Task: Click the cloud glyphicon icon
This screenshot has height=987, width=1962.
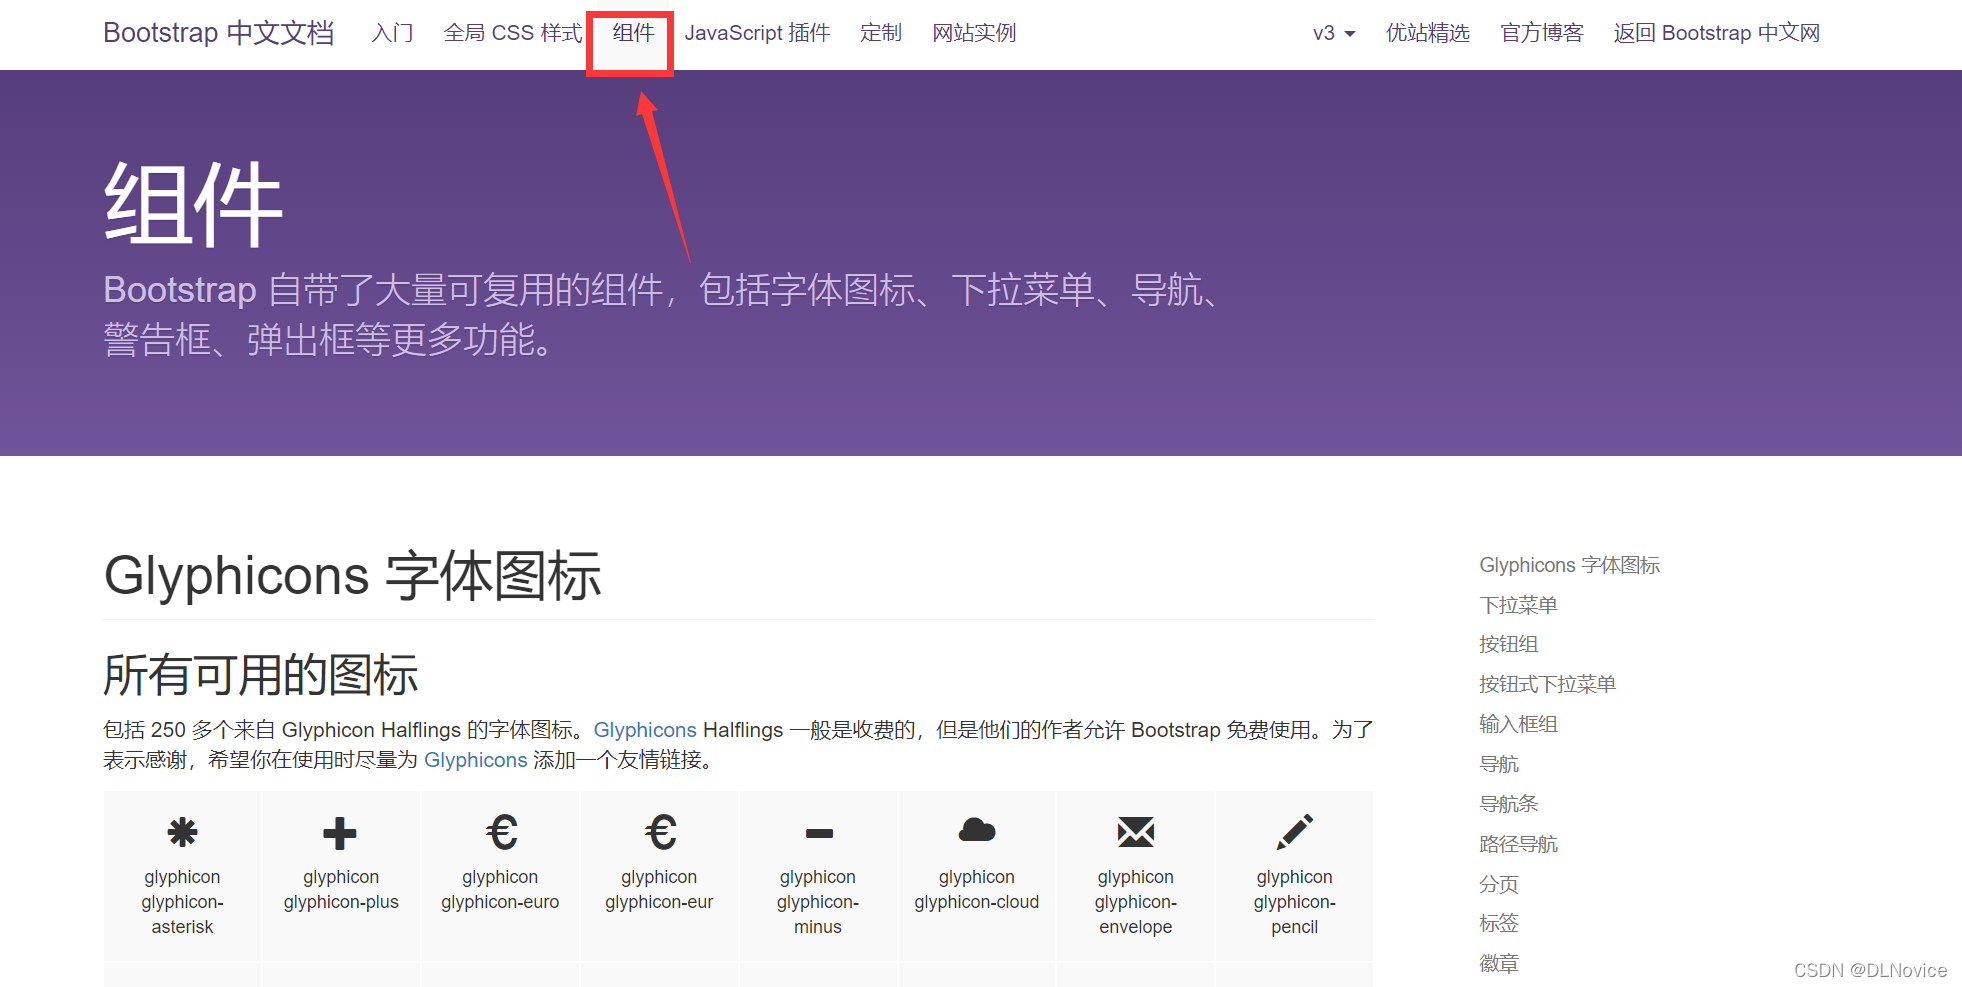Action: (977, 829)
